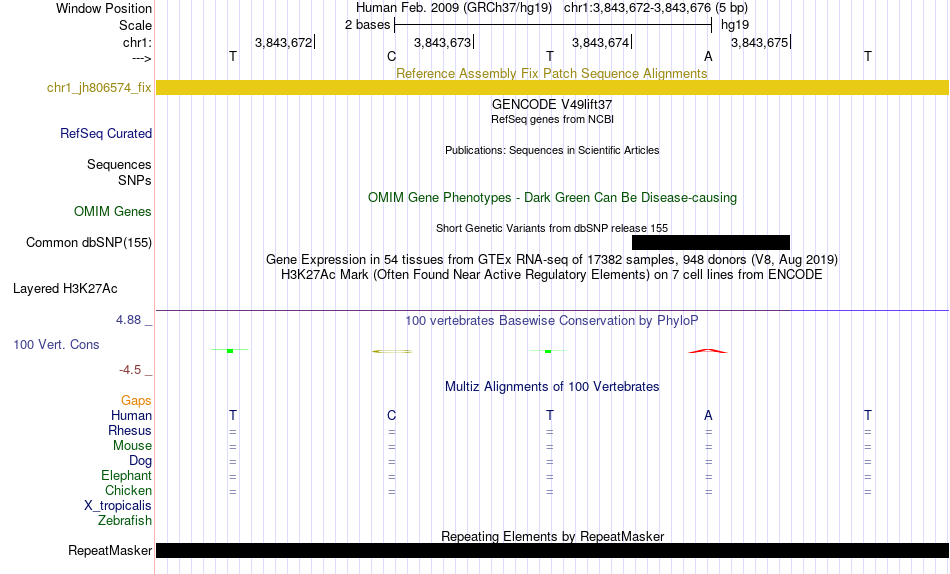Open Repeating Elements by RepeatMasker track title
Image resolution: width=950 pixels, height=574 pixels.
553,536
